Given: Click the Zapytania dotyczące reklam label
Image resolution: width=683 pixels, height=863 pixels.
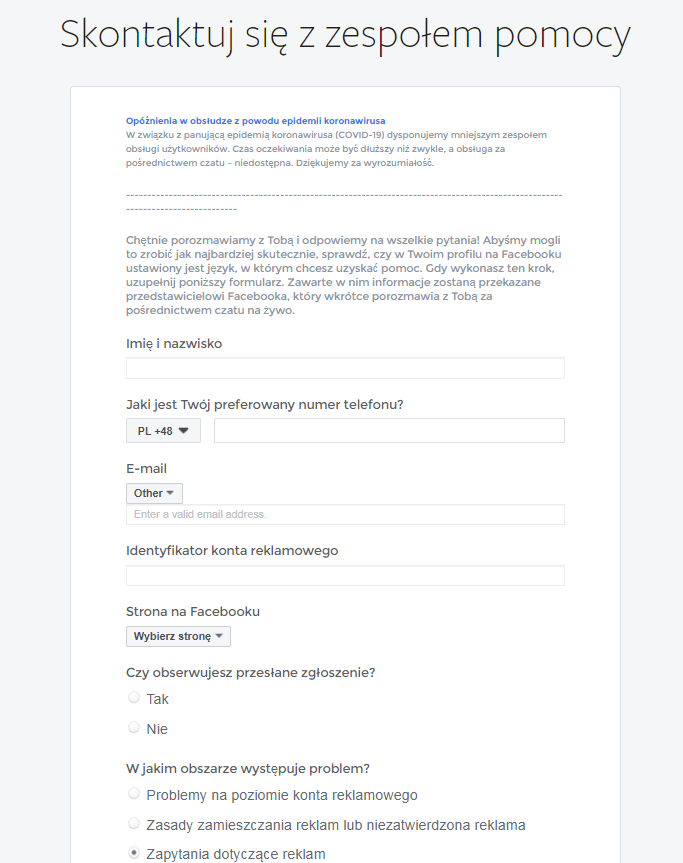Looking at the screenshot, I should pyautogui.click(x=236, y=854).
